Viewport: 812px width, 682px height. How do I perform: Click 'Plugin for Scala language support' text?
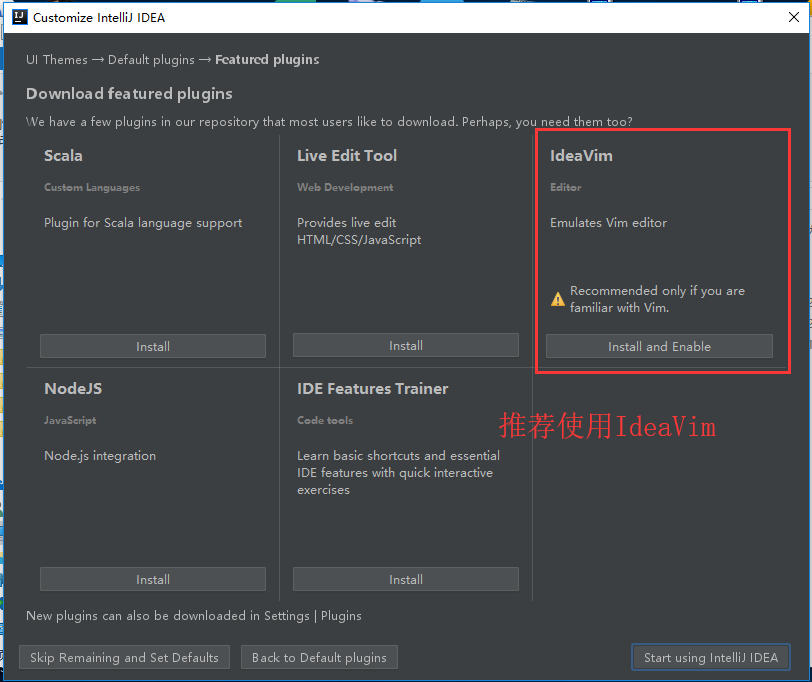pos(143,223)
